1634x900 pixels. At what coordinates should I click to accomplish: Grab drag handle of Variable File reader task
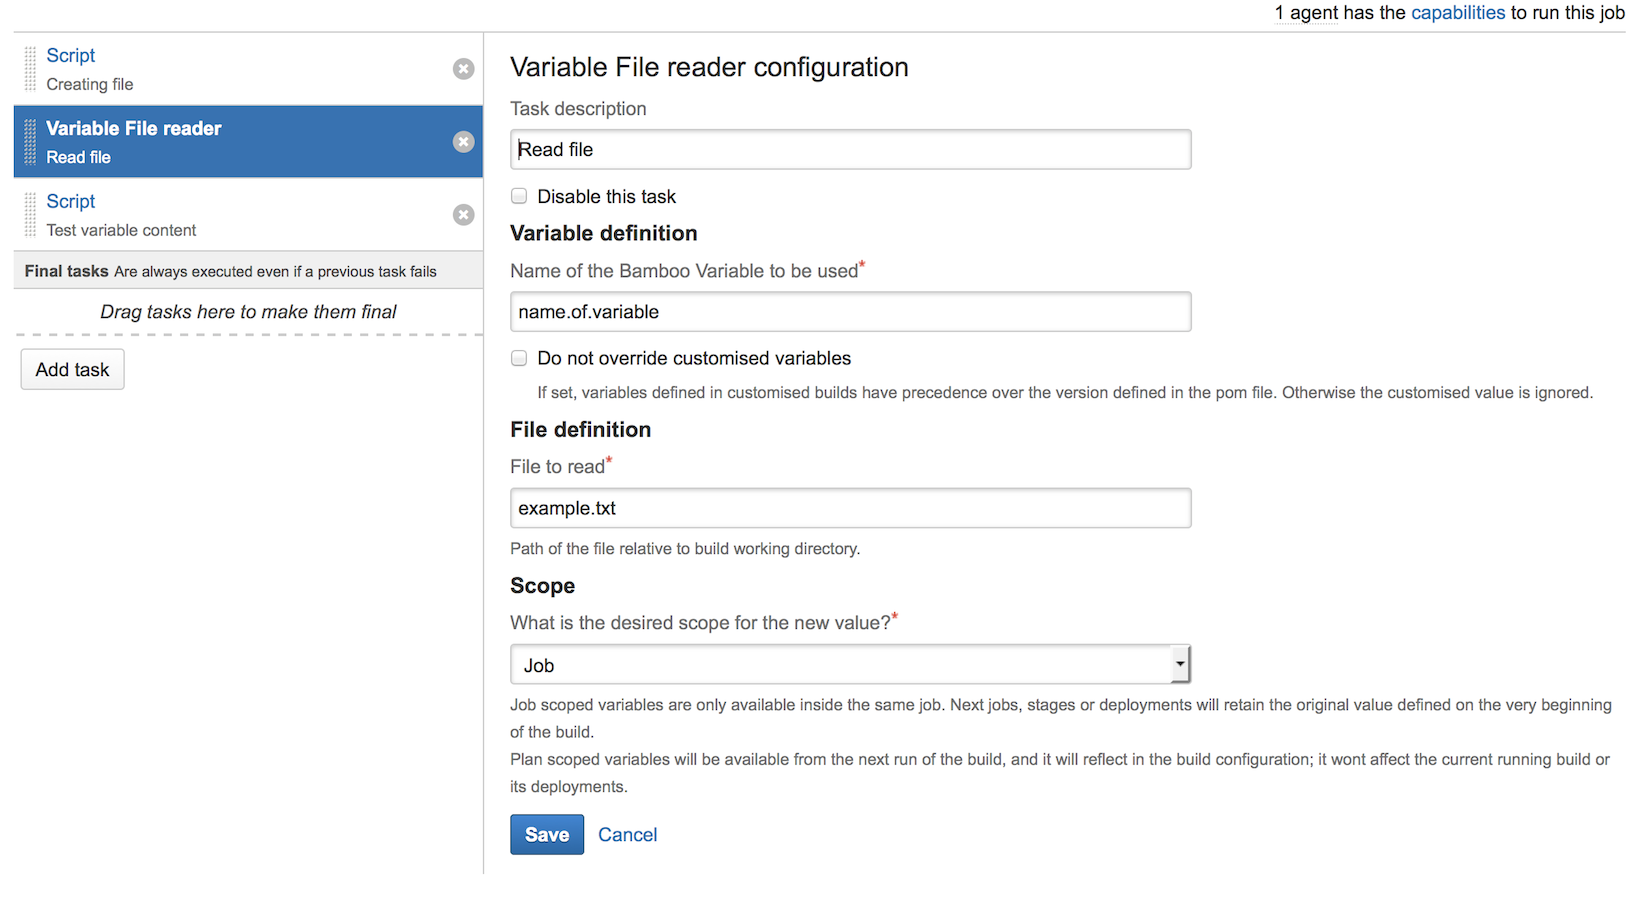(x=30, y=142)
